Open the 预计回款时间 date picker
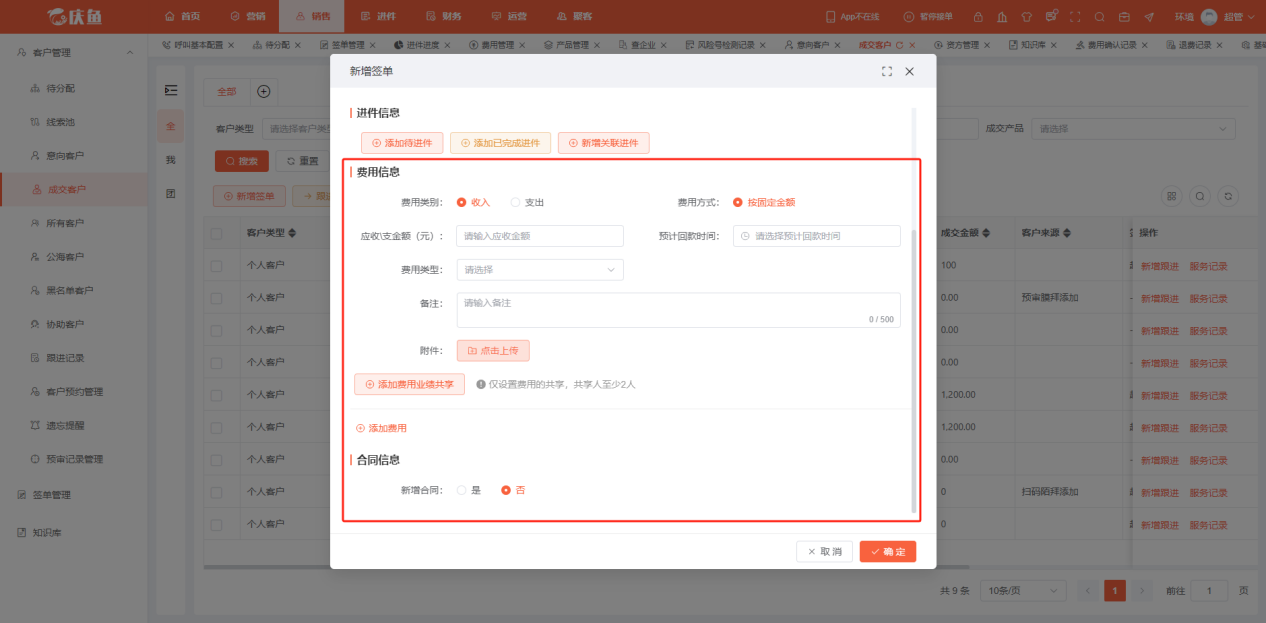The width and height of the screenshot is (1266, 623). (x=817, y=236)
